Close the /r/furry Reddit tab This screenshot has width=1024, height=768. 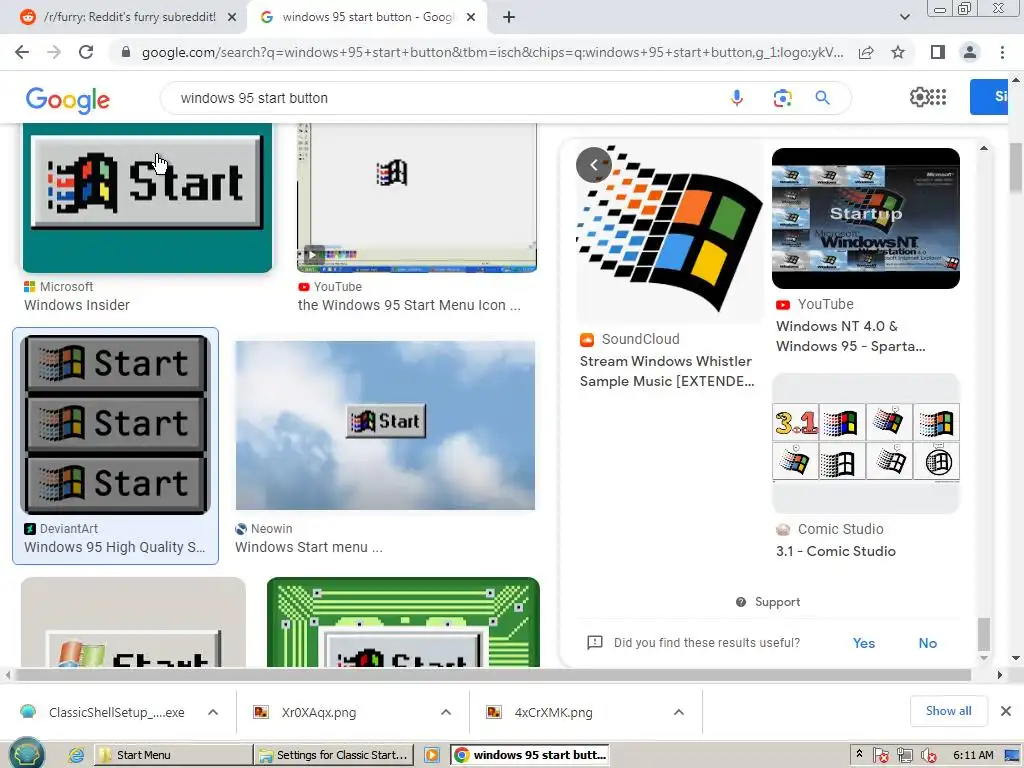point(232,17)
